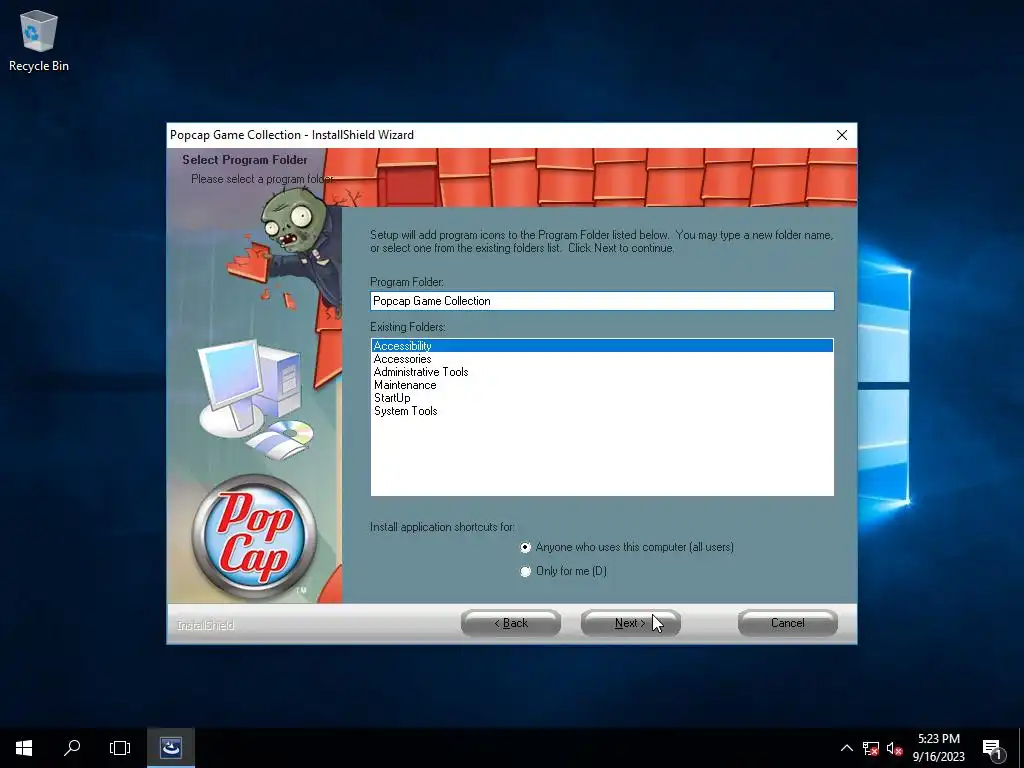Go back with the Back button

(511, 623)
